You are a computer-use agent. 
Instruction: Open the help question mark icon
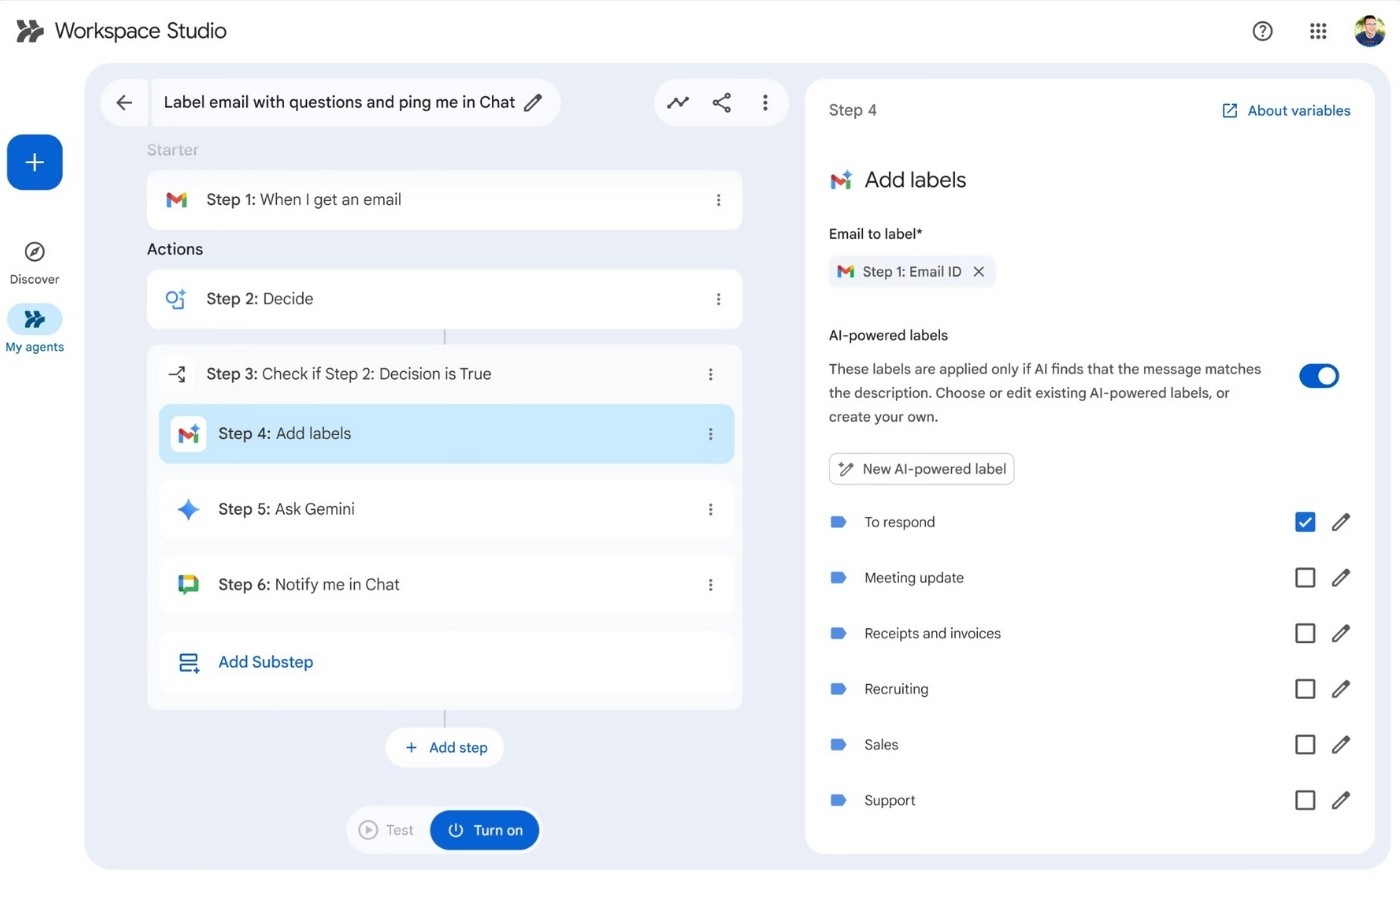click(1262, 31)
